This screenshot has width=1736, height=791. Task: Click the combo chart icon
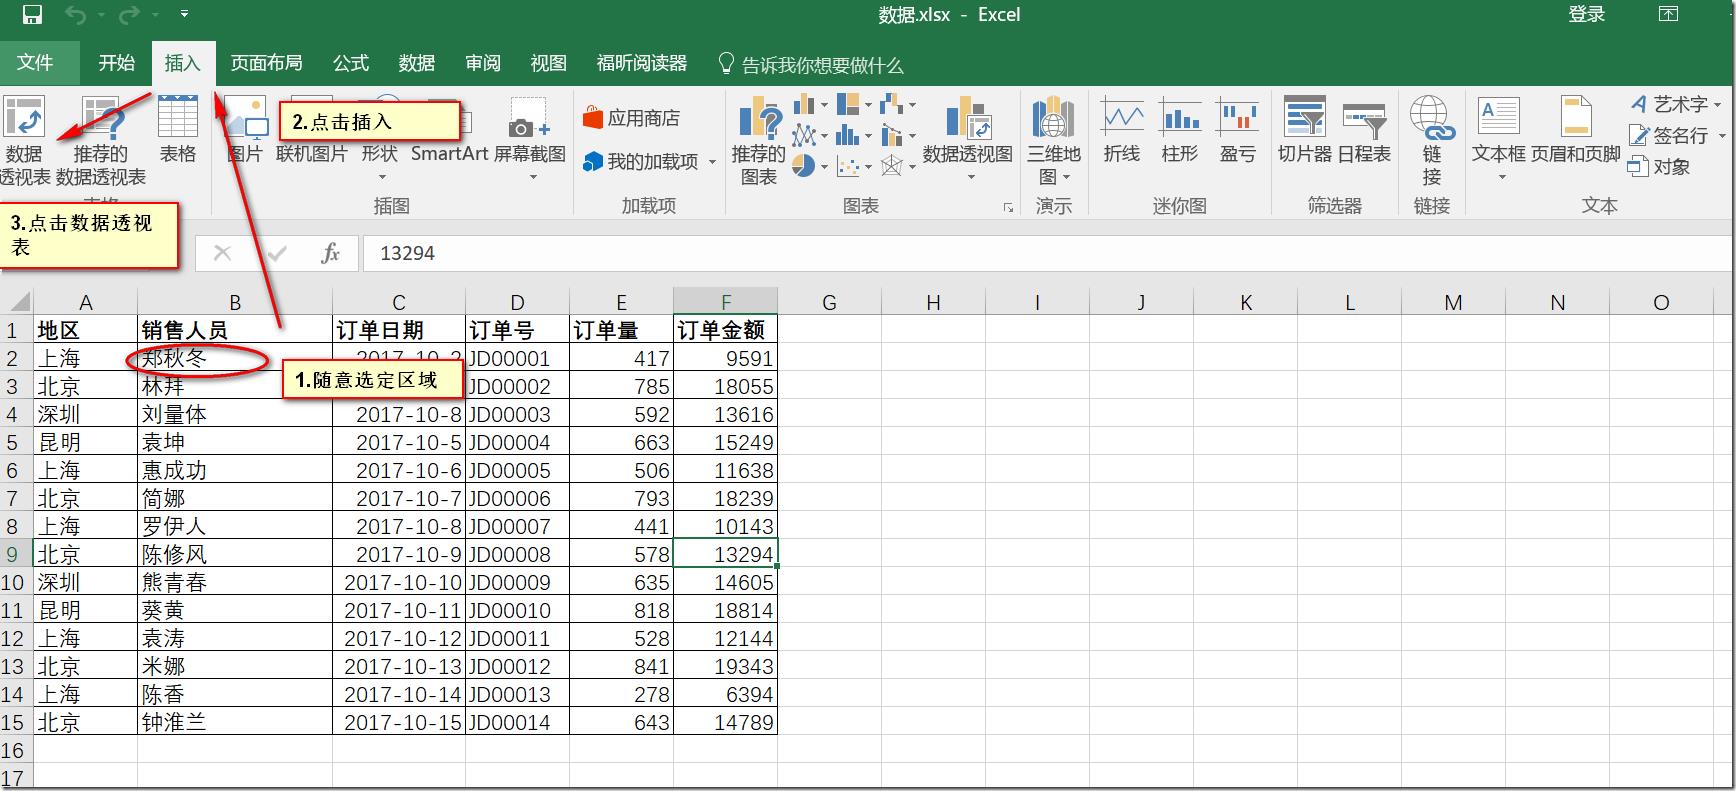pyautogui.click(x=892, y=135)
